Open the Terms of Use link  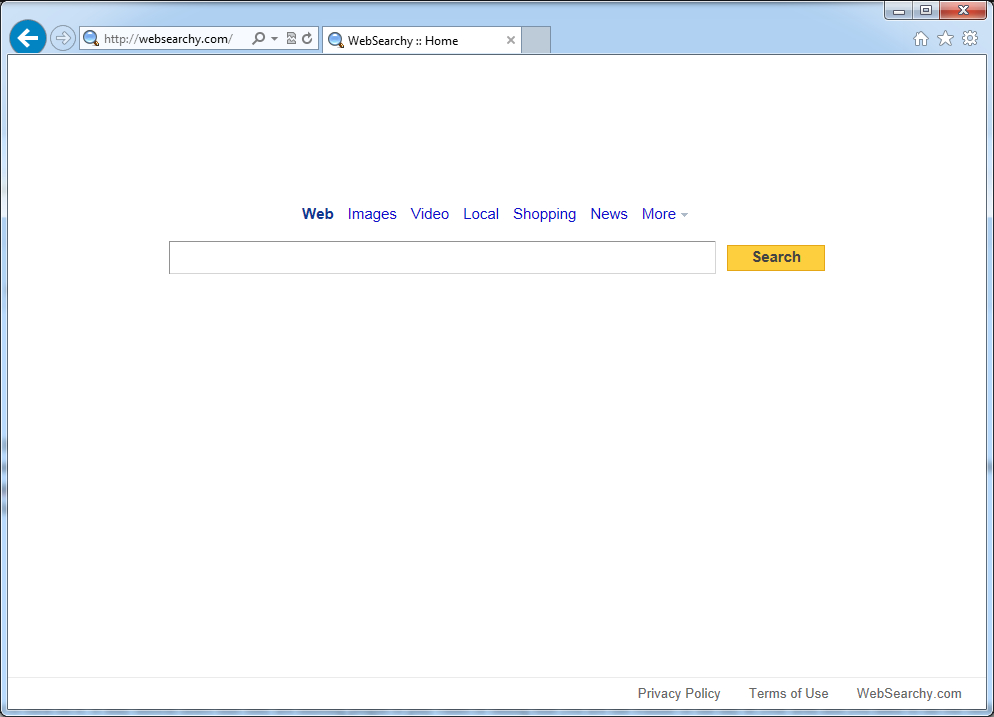[x=789, y=694]
